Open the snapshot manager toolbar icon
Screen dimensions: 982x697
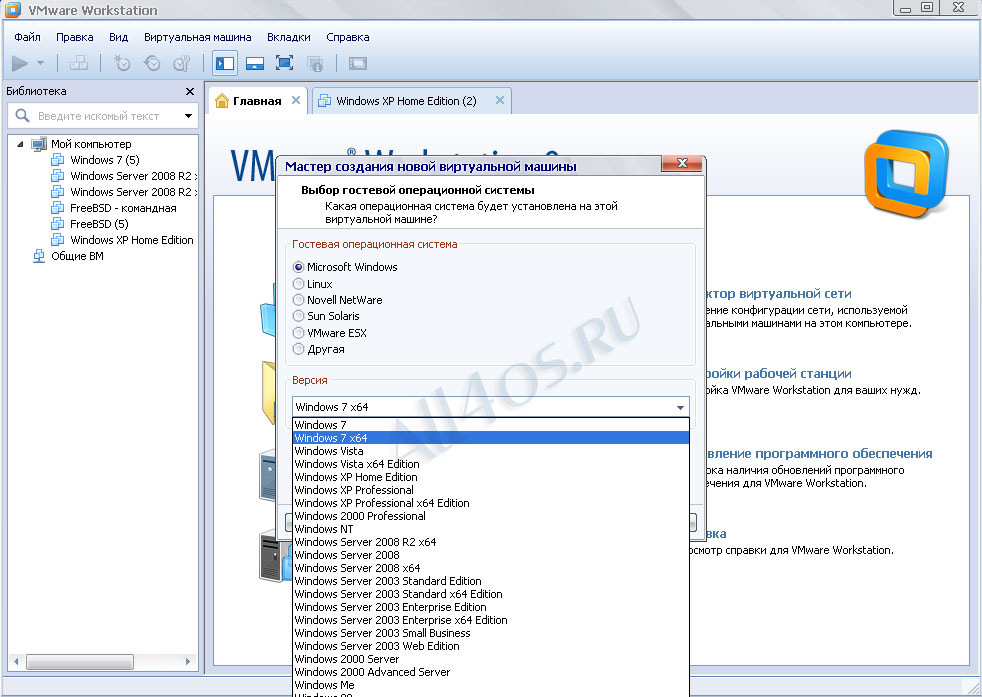click(182, 63)
